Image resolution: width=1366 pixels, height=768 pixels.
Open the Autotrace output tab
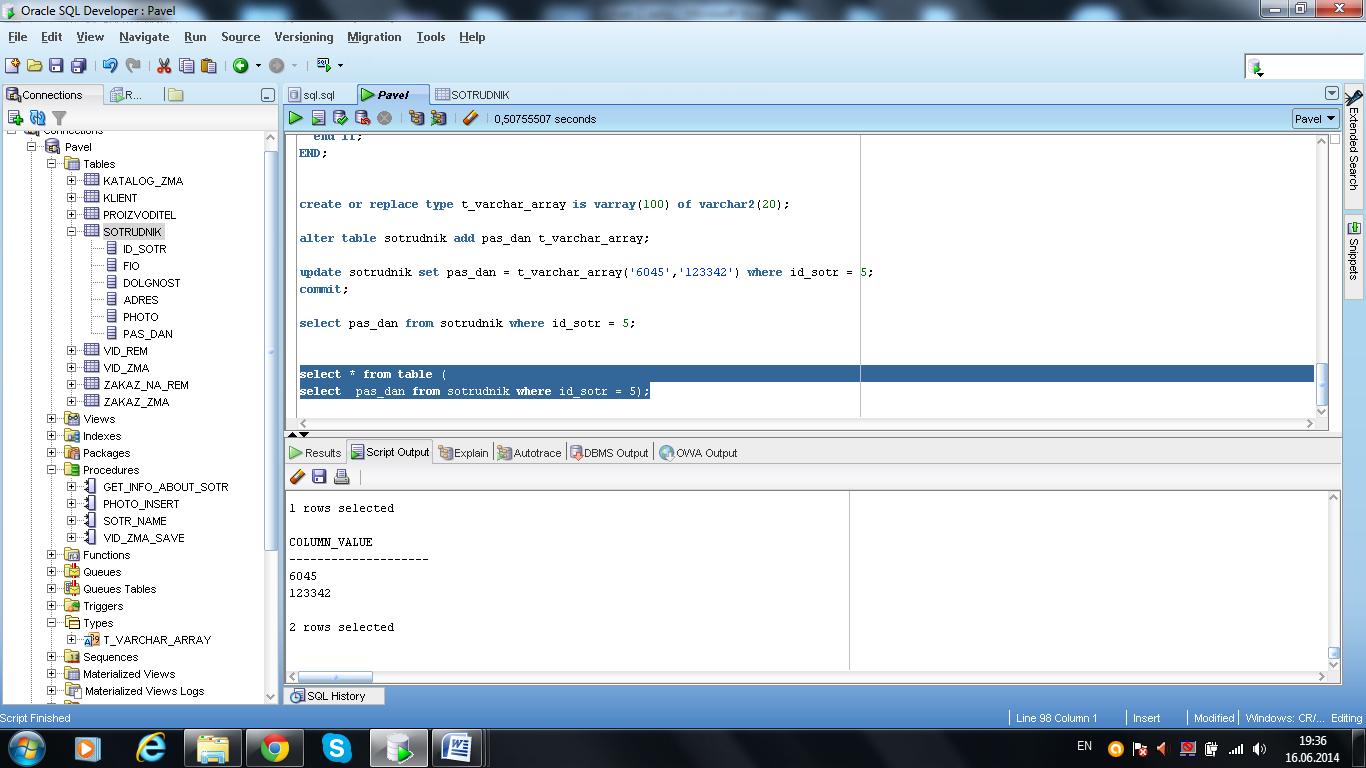click(530, 453)
